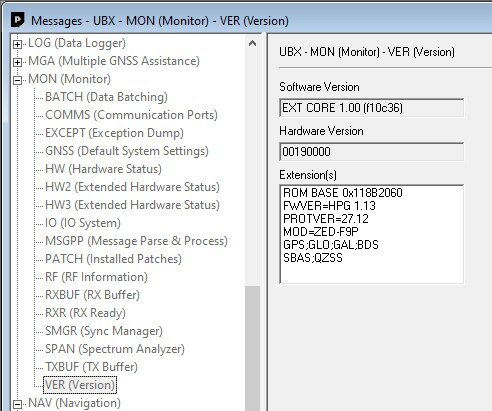Collapse the NAV (Navigation) node
This screenshot has height=411, width=492.
pos(17,404)
